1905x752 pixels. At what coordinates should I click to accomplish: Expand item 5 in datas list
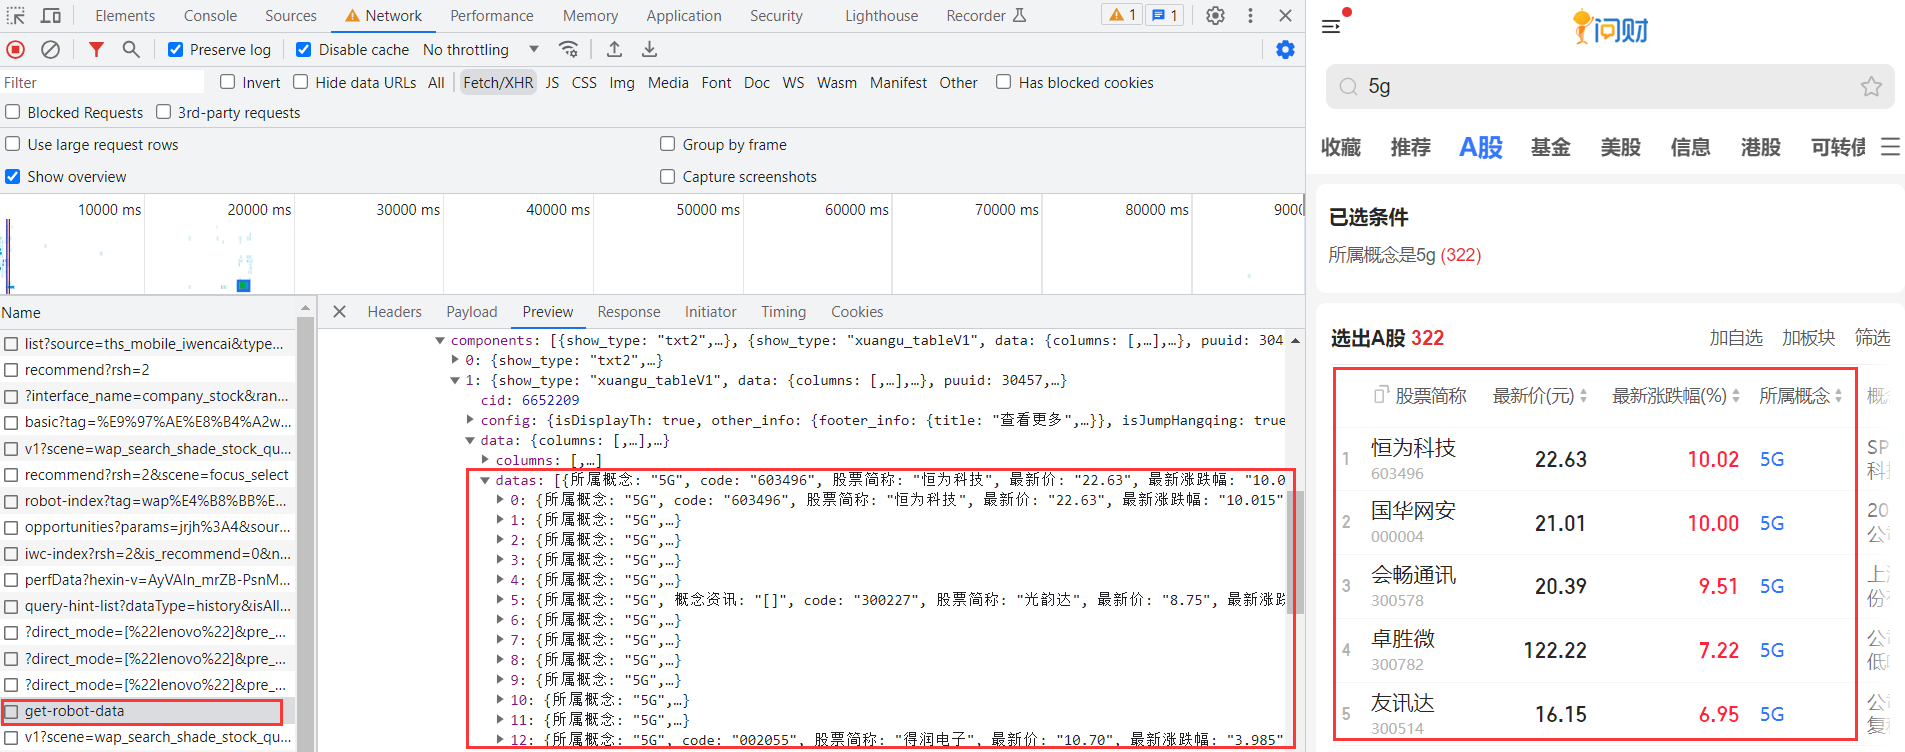(x=500, y=600)
